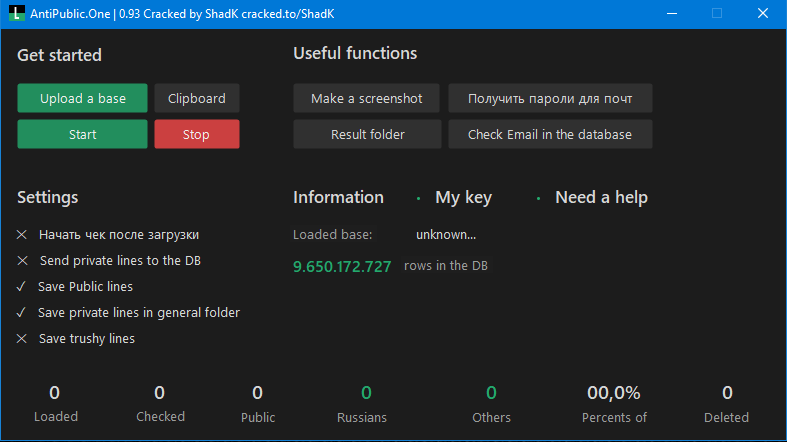Enable Send private lines to the DB
The height and width of the screenshot is (442, 787).
point(109,261)
